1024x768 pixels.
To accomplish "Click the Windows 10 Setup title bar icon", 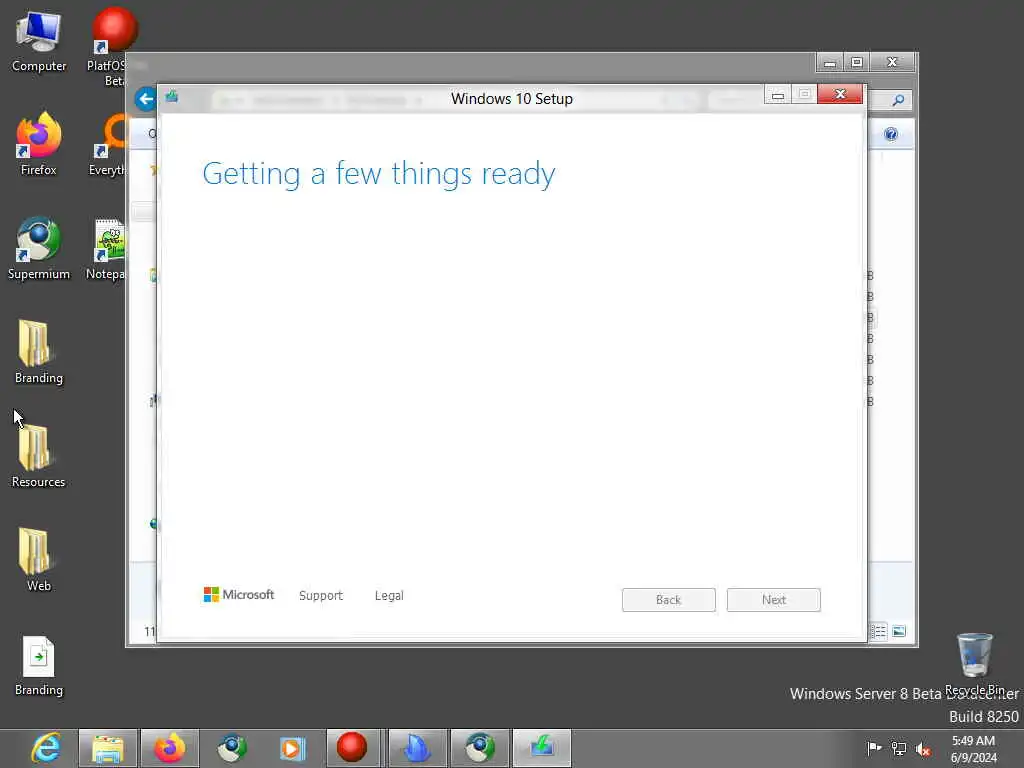I will click(172, 97).
